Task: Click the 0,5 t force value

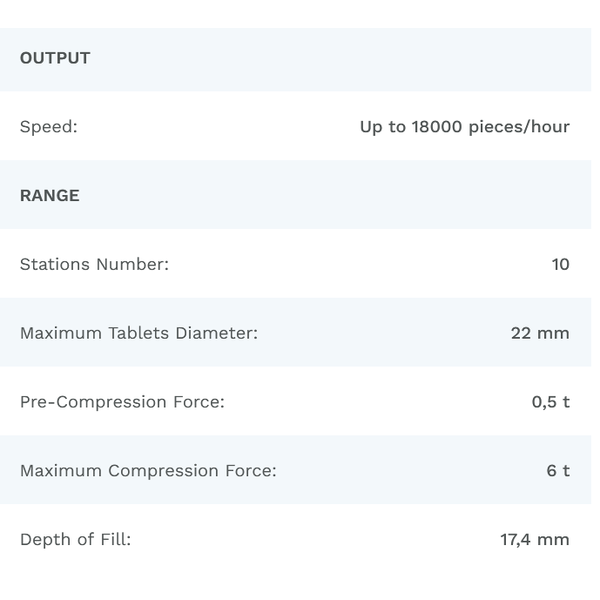Action: point(550,402)
